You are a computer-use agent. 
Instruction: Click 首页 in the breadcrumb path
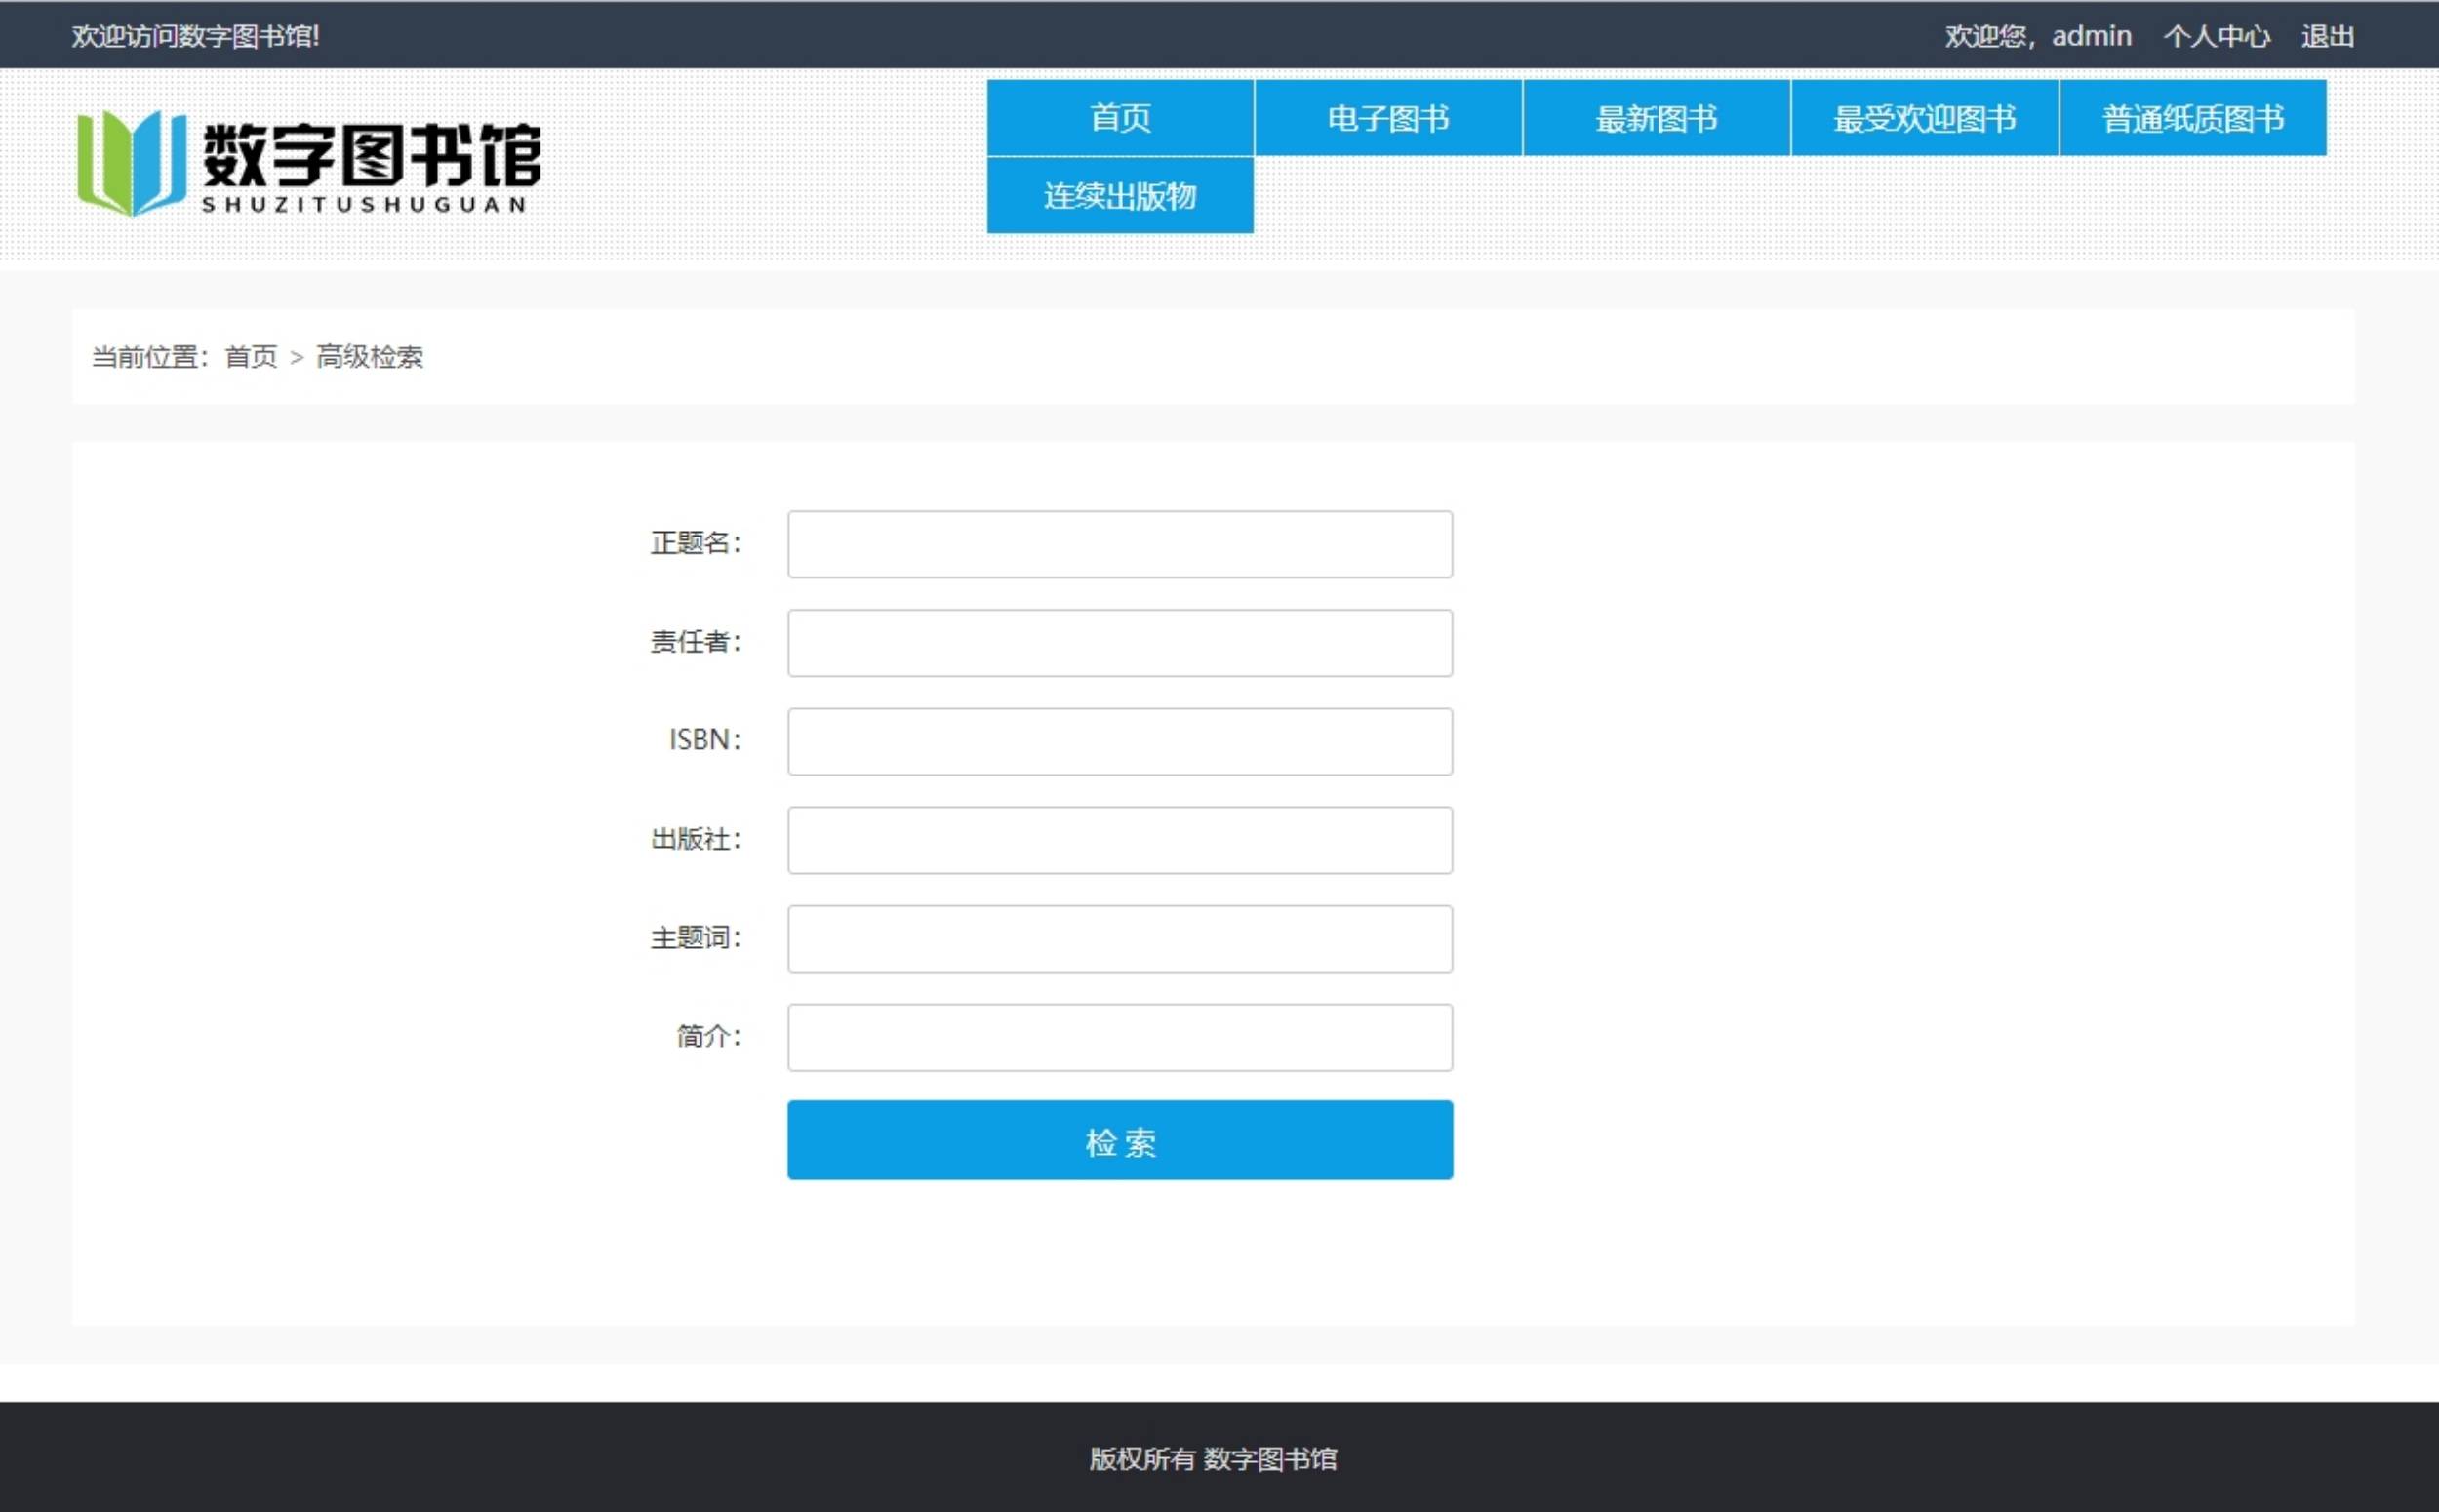251,357
